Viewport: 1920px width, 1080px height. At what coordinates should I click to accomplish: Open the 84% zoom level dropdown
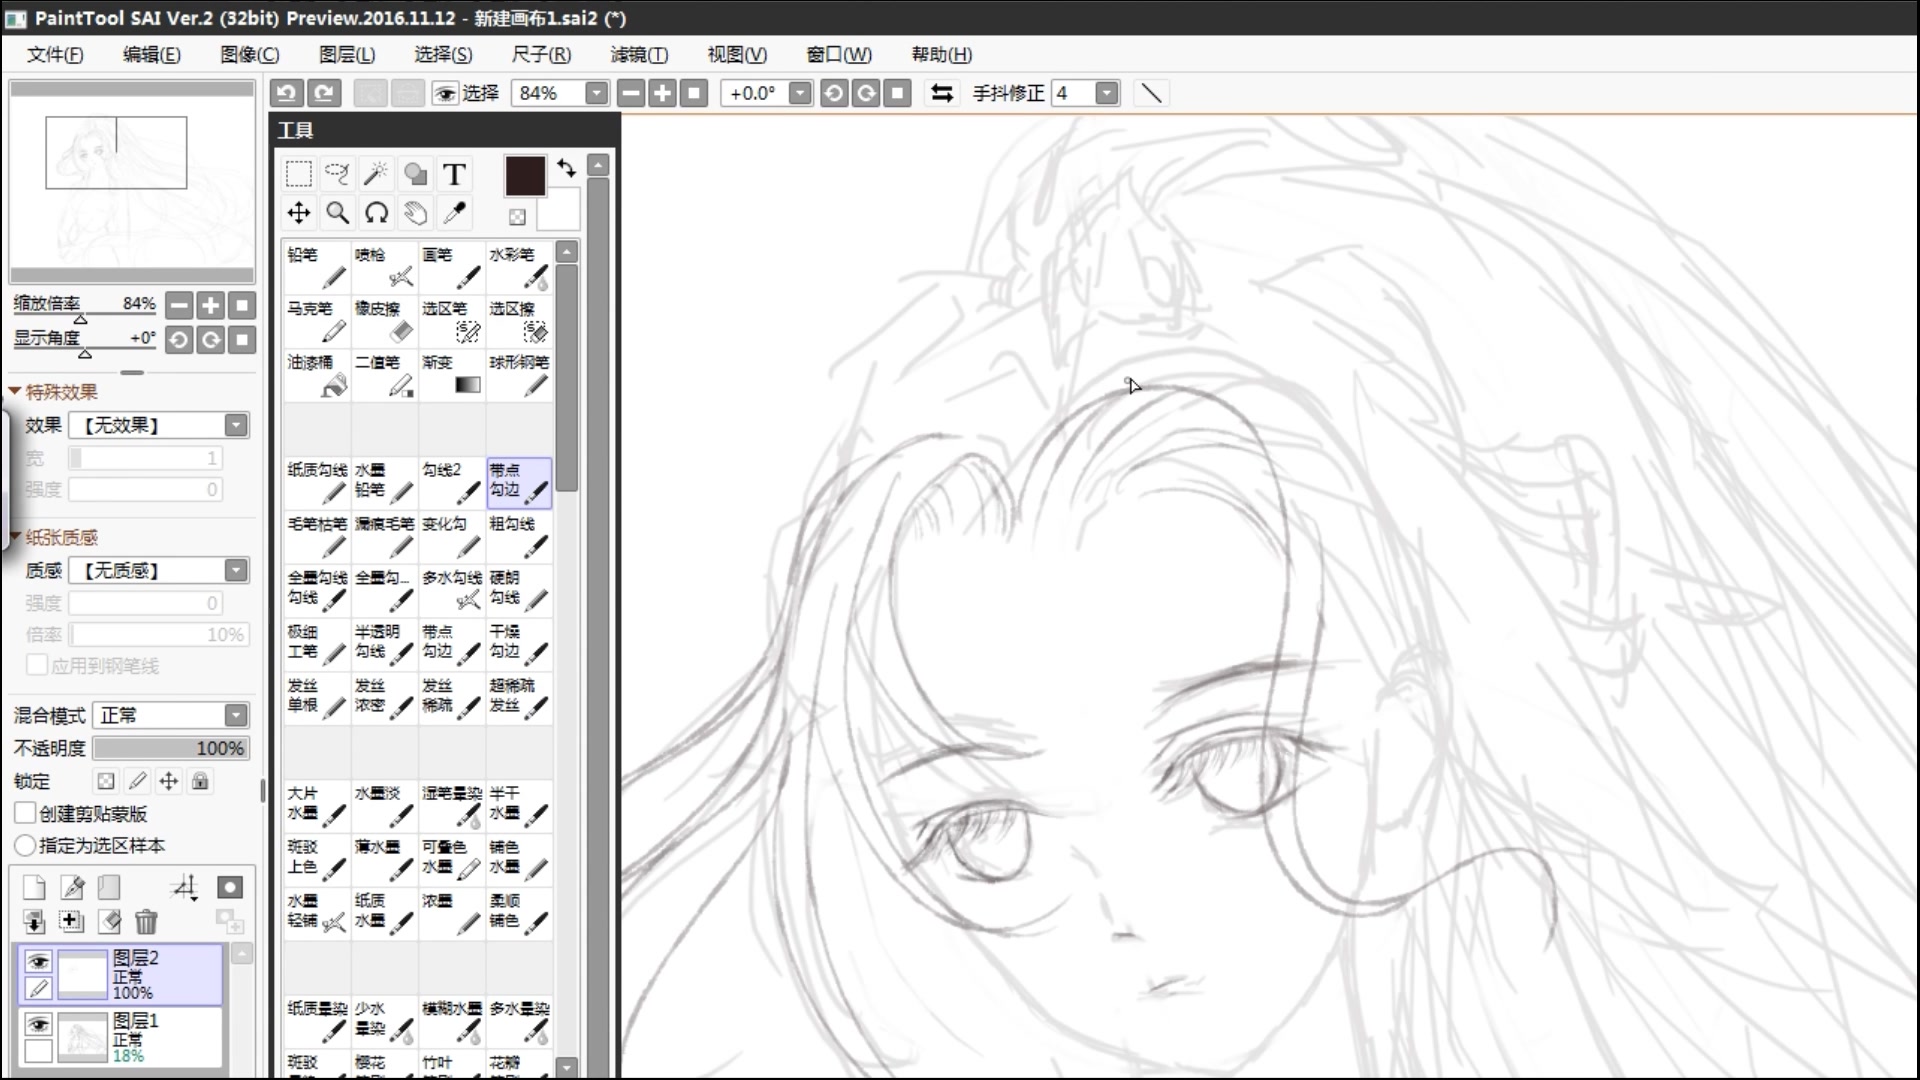tap(596, 93)
